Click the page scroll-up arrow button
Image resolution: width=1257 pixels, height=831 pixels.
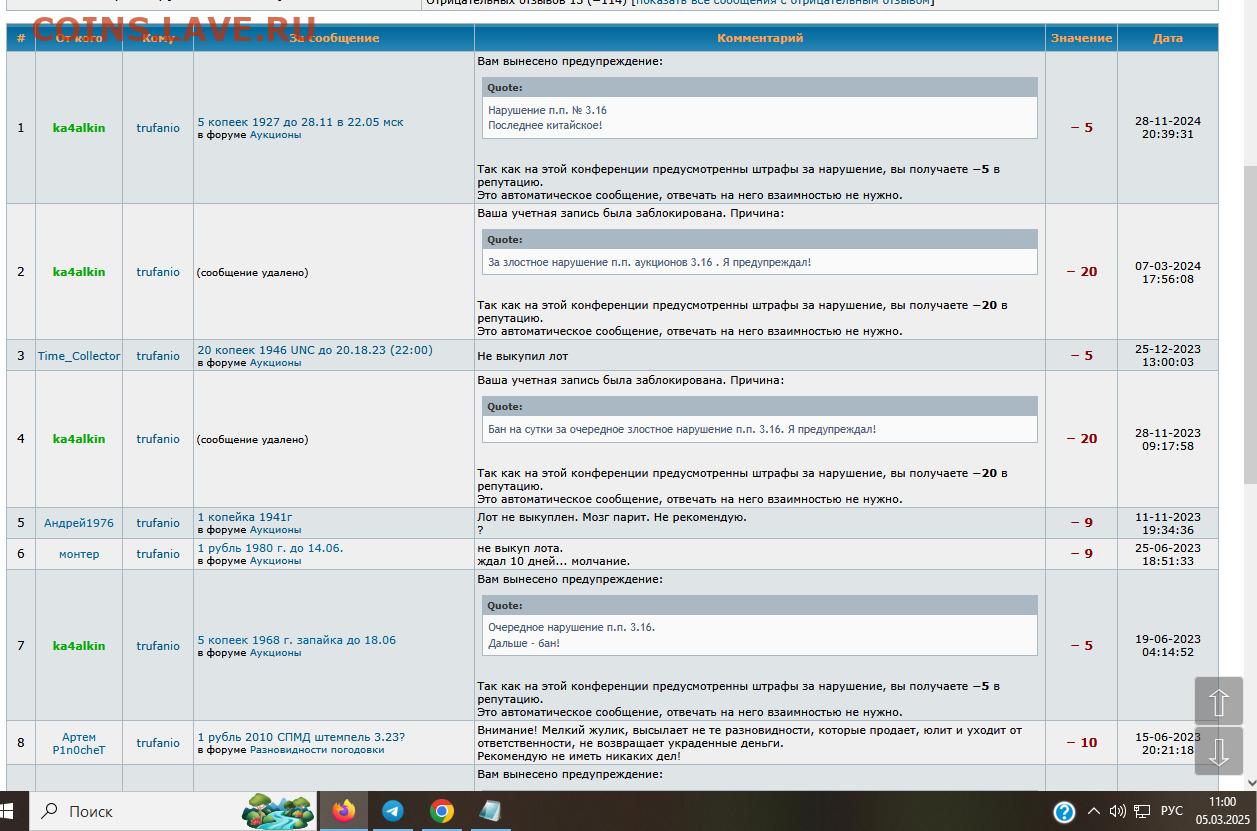(1219, 702)
